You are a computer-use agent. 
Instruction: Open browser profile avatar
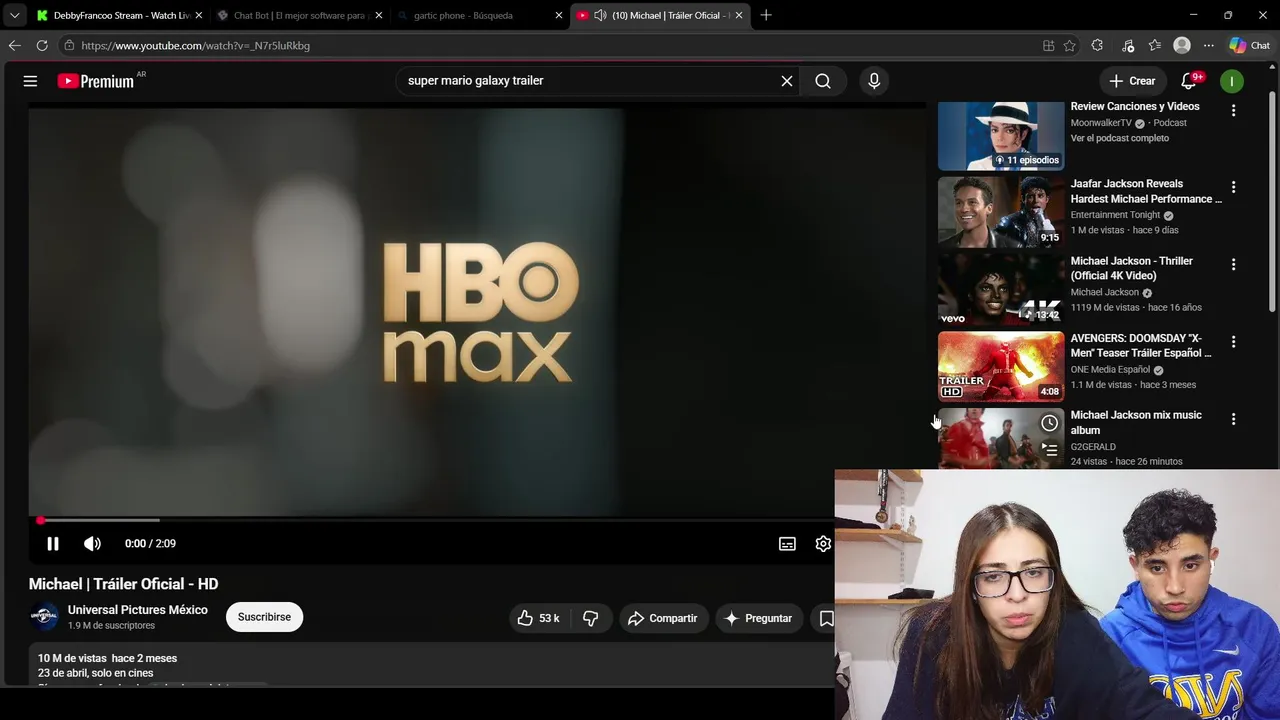coord(1182,45)
